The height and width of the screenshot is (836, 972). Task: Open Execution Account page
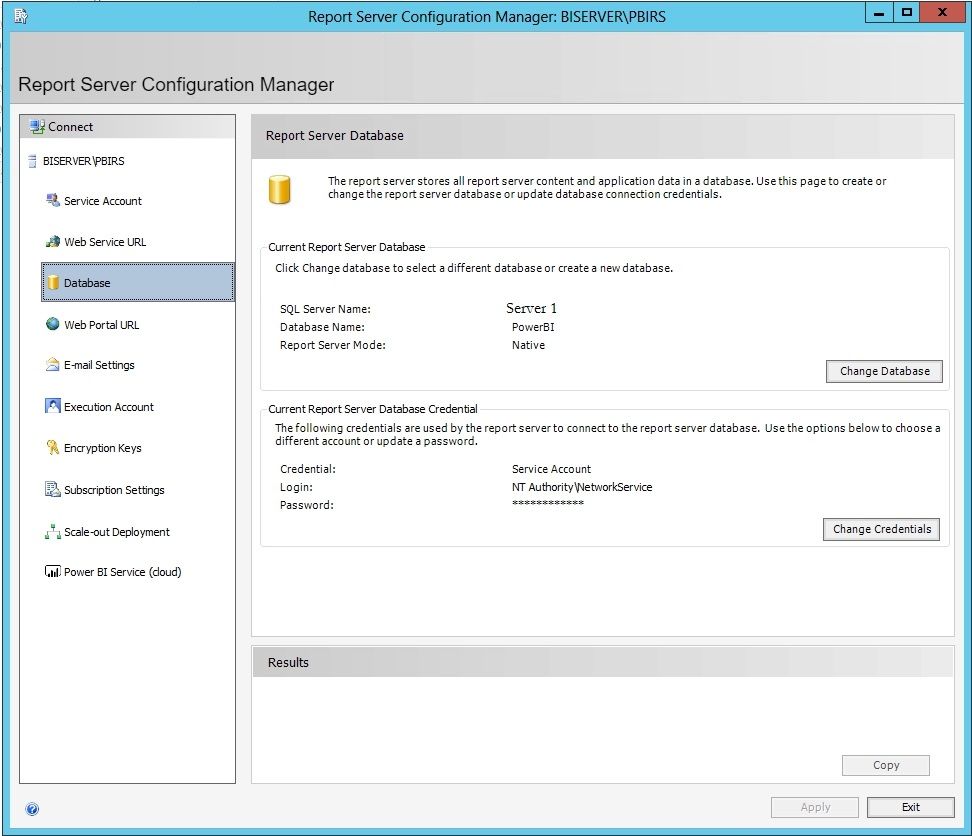(x=109, y=407)
